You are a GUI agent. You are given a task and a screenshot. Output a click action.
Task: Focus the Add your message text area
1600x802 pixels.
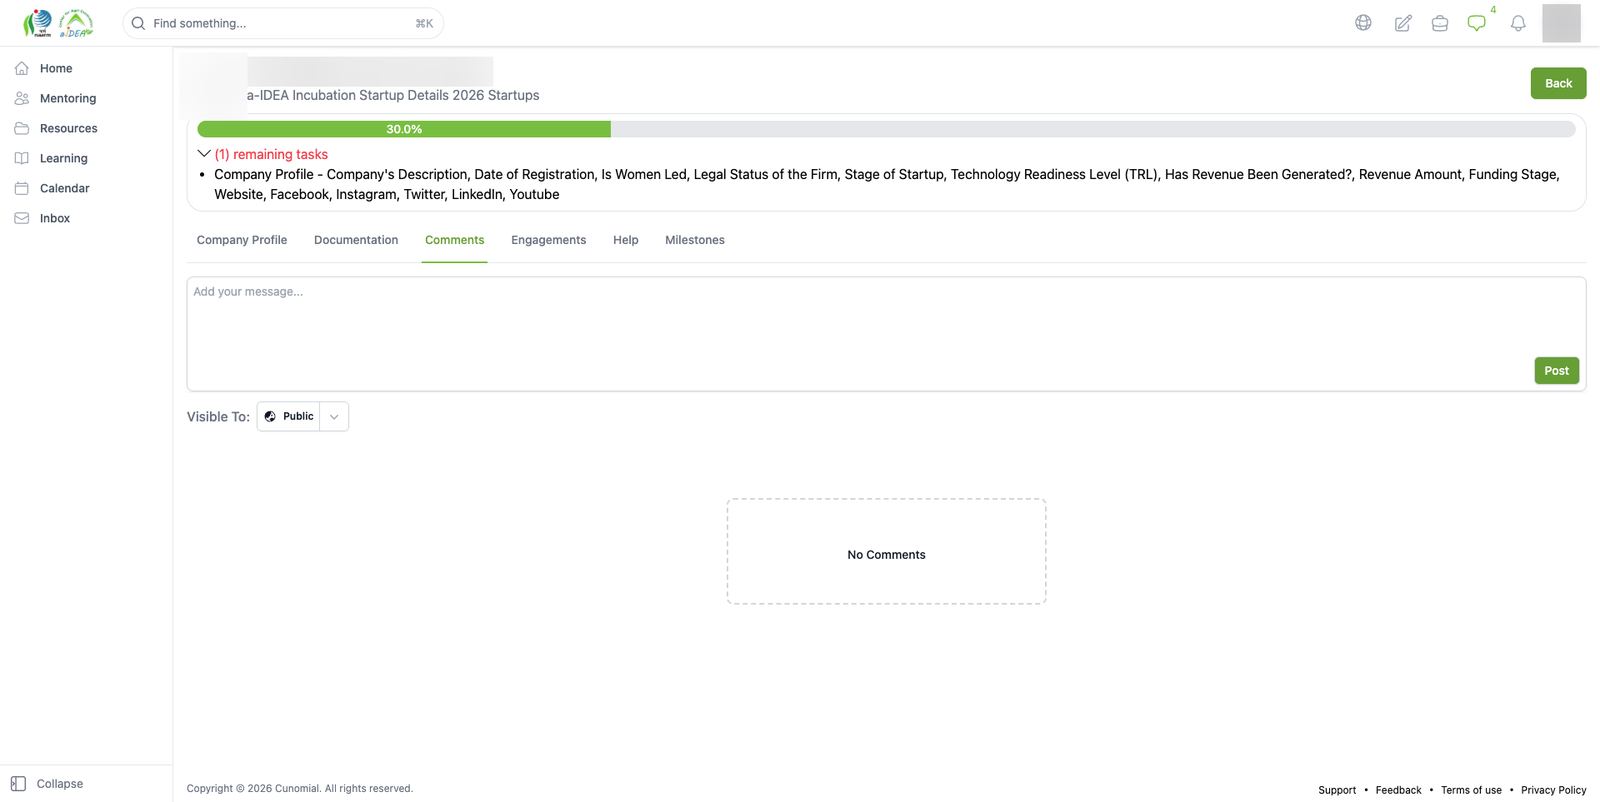point(886,334)
